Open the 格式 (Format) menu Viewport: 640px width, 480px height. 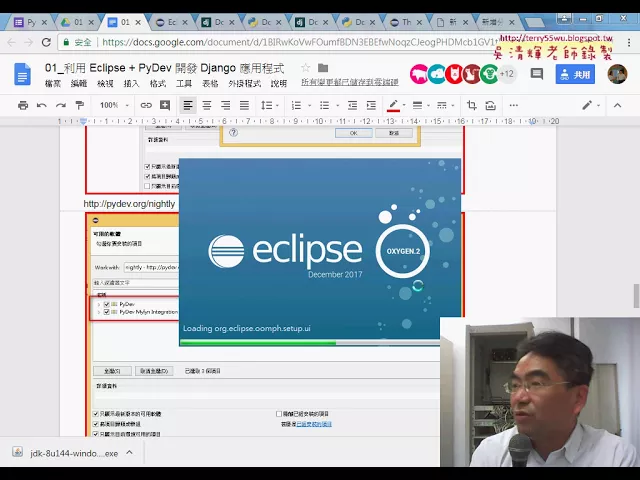[158, 84]
